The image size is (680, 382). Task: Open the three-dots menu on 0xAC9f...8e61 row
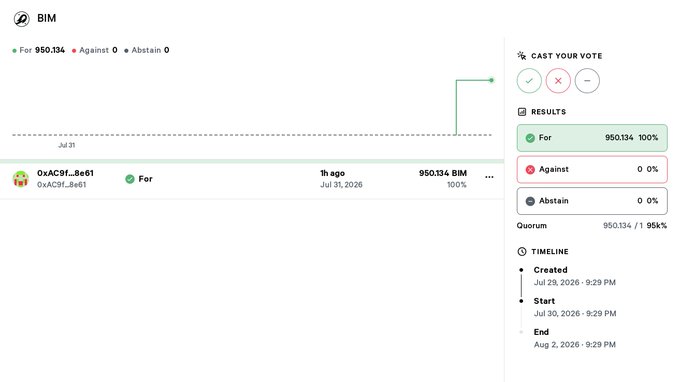tap(489, 177)
